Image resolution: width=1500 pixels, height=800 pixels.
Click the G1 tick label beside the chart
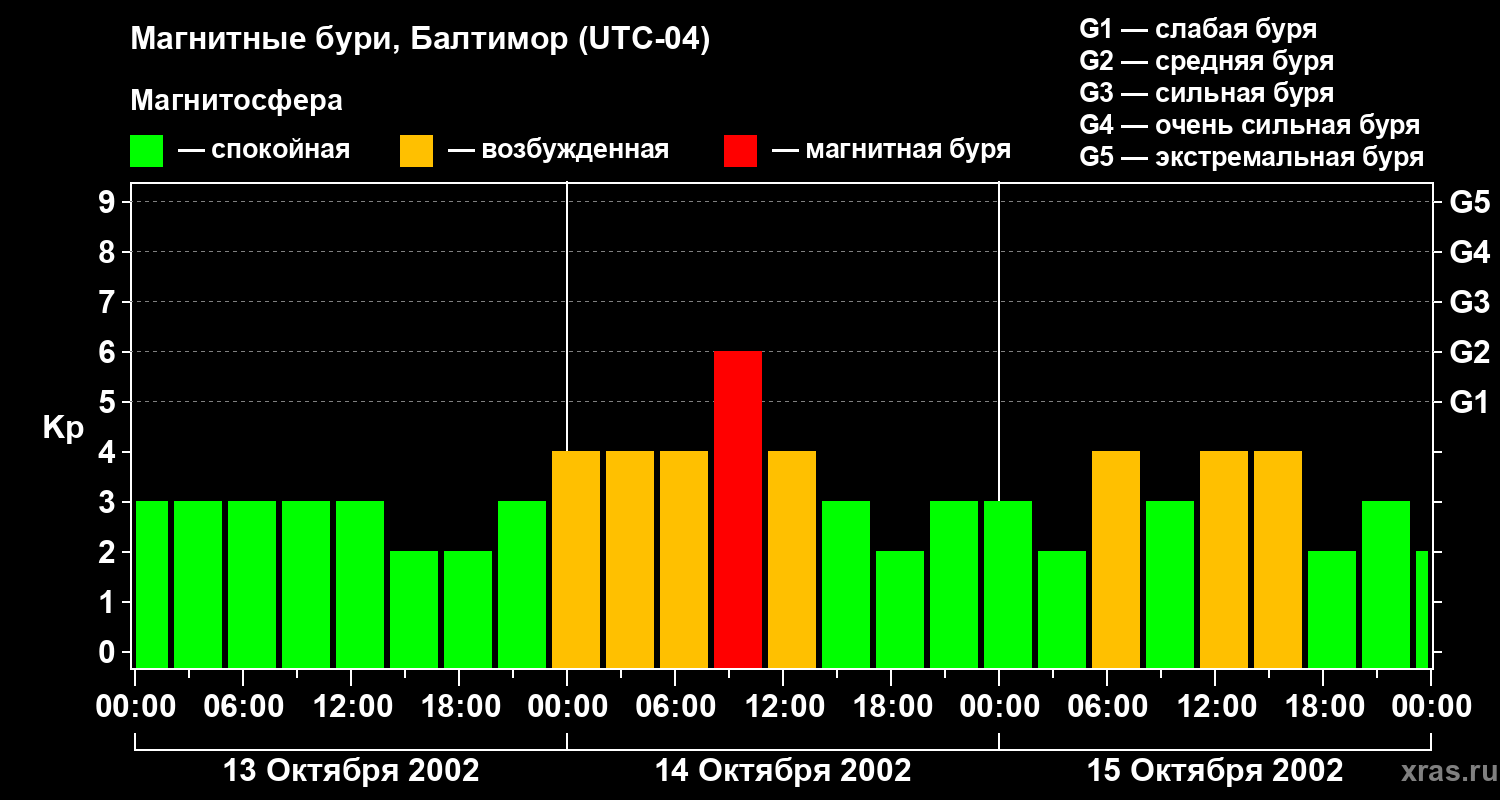[1470, 403]
